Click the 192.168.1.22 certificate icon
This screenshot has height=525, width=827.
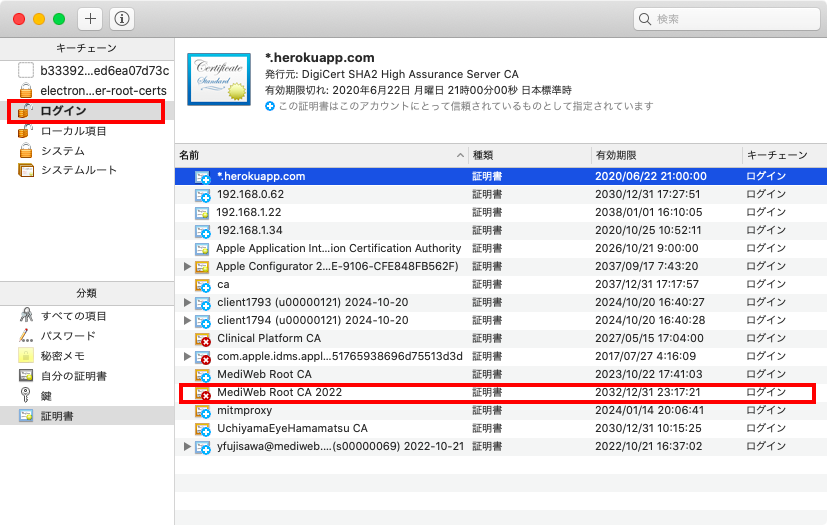tap(202, 213)
